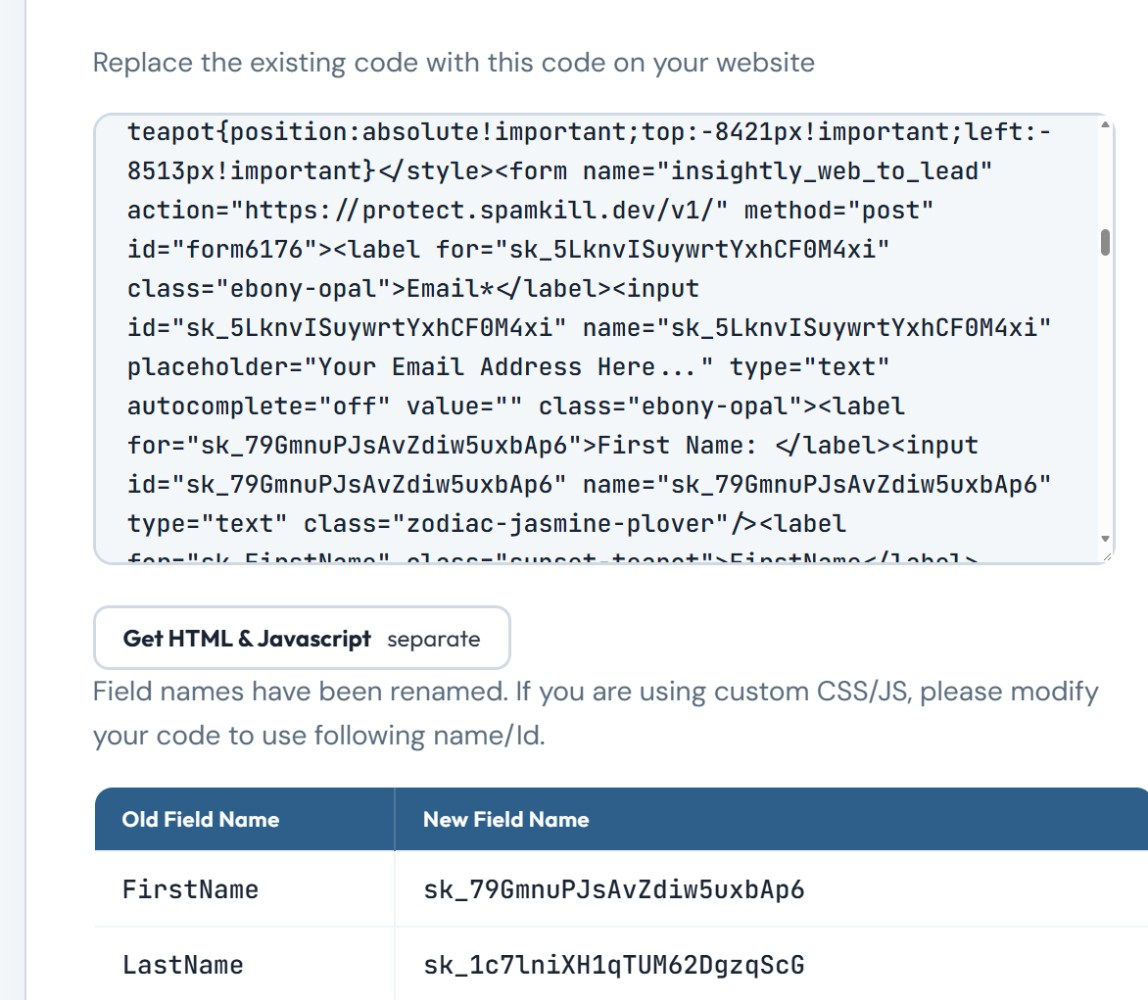Click the Get HTML & Javascript separate button
1148x1000 pixels.
click(302, 638)
